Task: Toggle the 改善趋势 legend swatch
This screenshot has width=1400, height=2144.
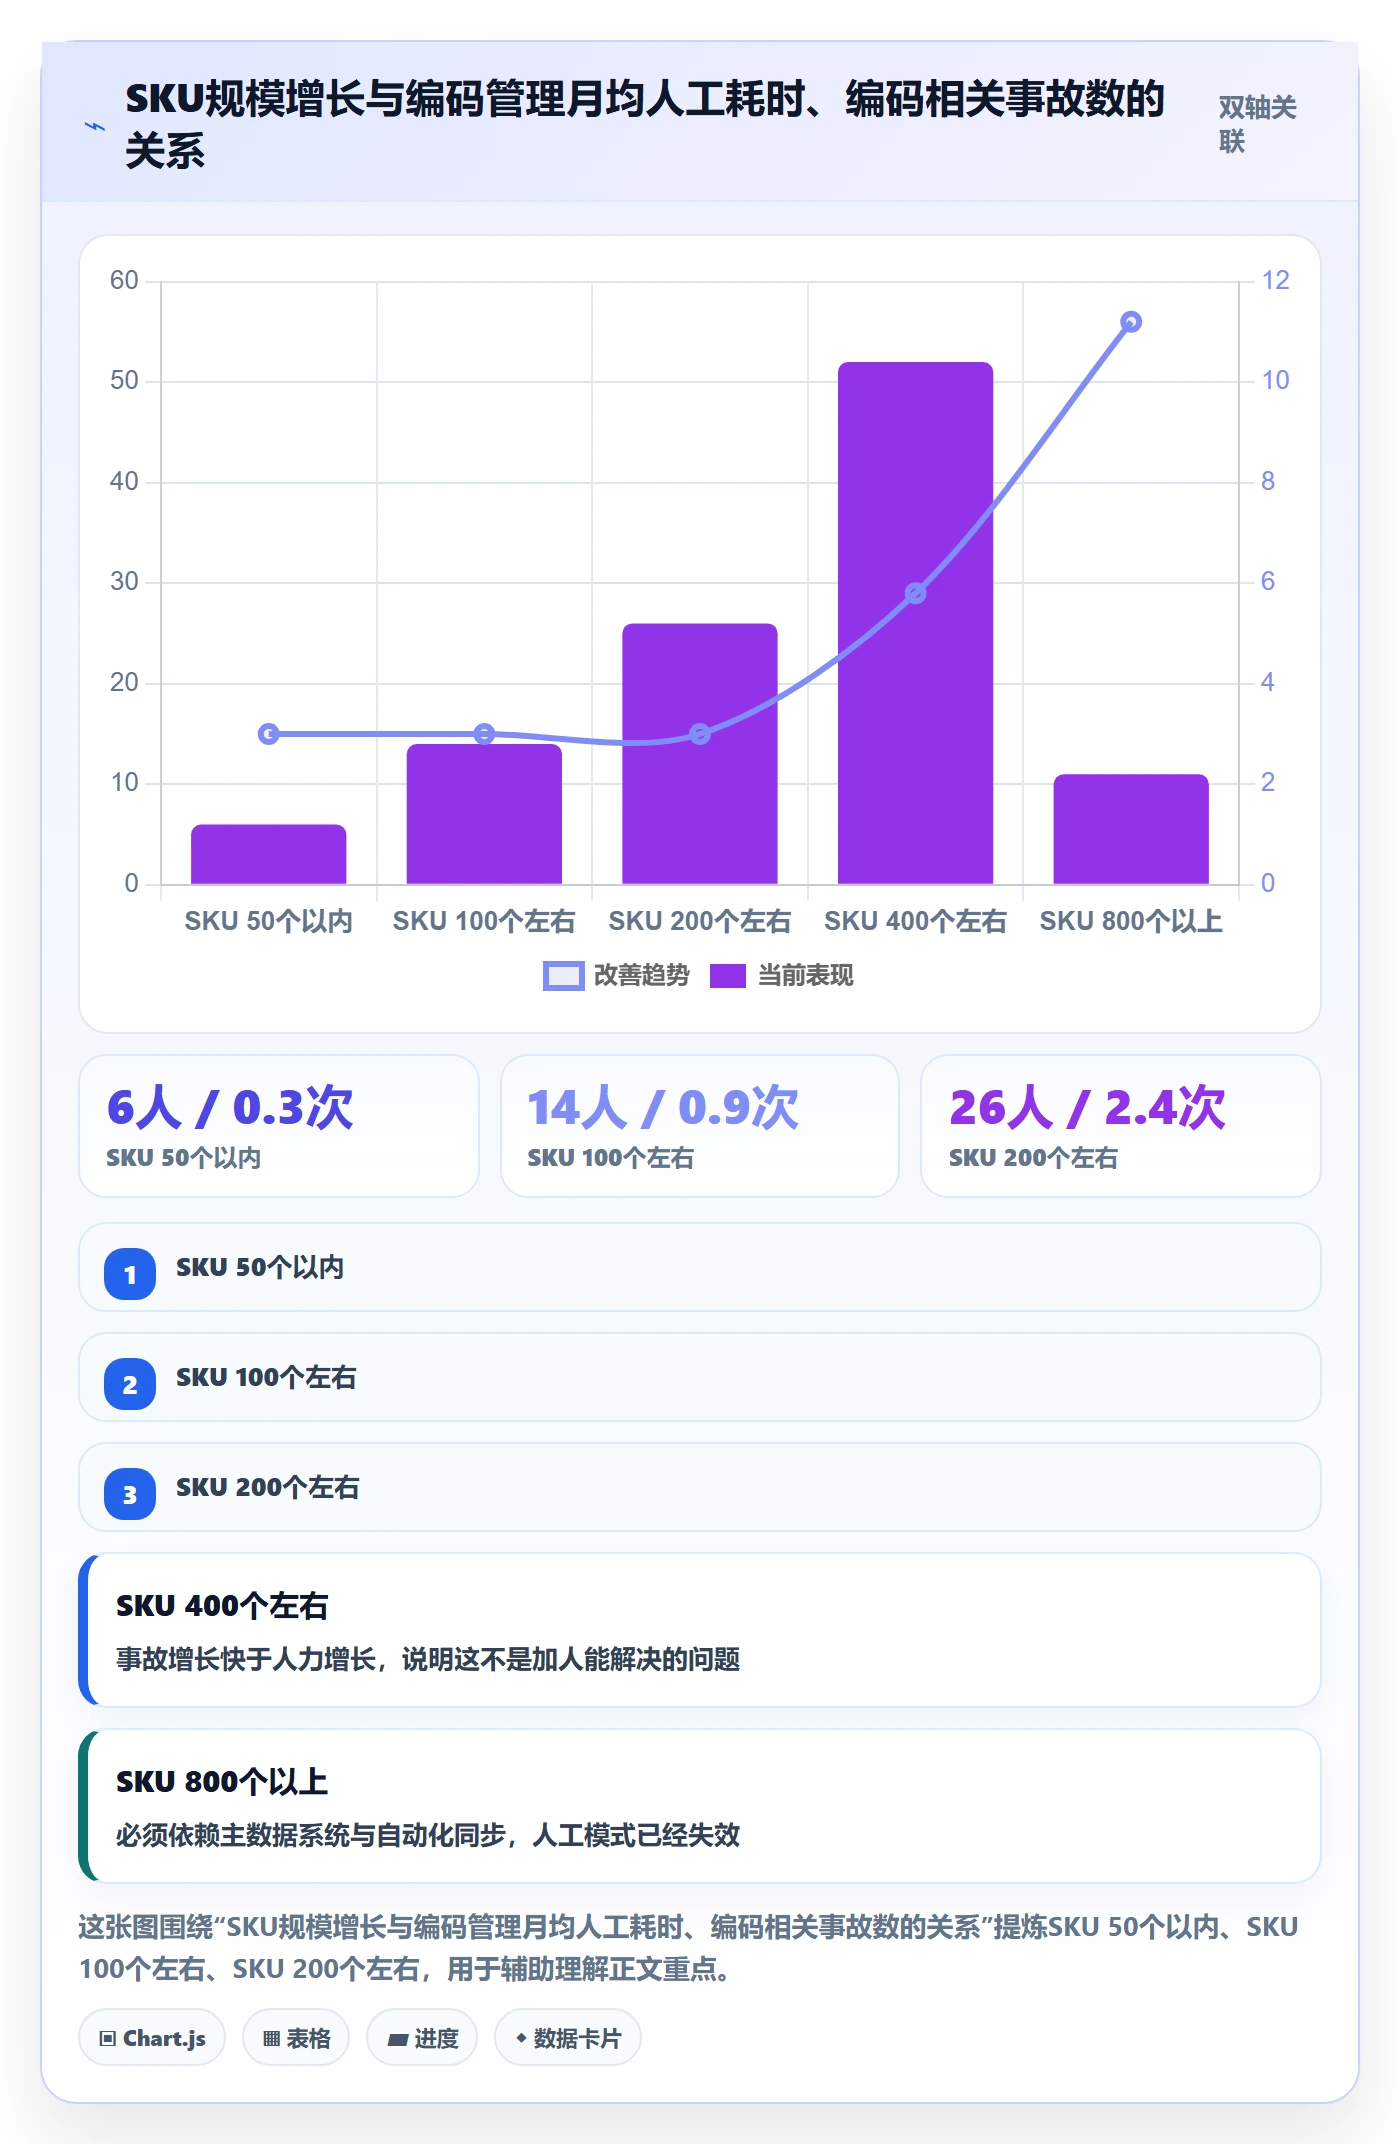Action: (x=563, y=976)
